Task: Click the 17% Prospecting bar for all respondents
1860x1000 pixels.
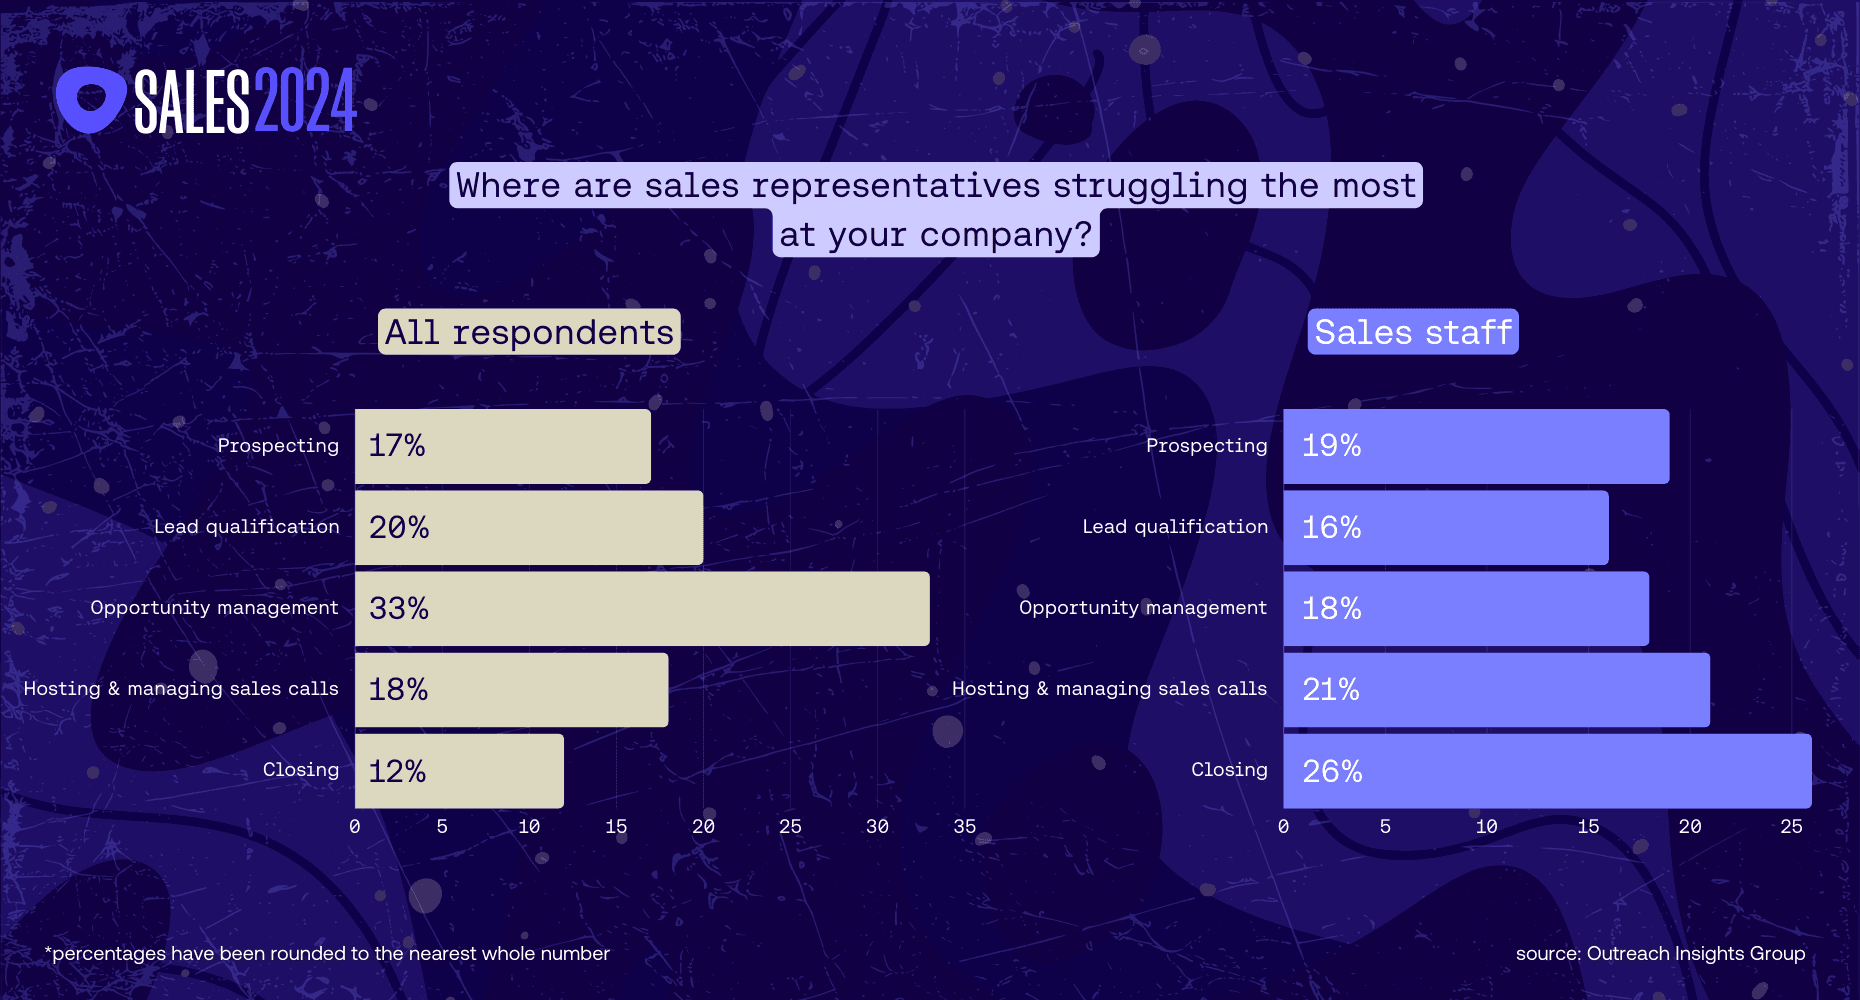Action: [503, 446]
